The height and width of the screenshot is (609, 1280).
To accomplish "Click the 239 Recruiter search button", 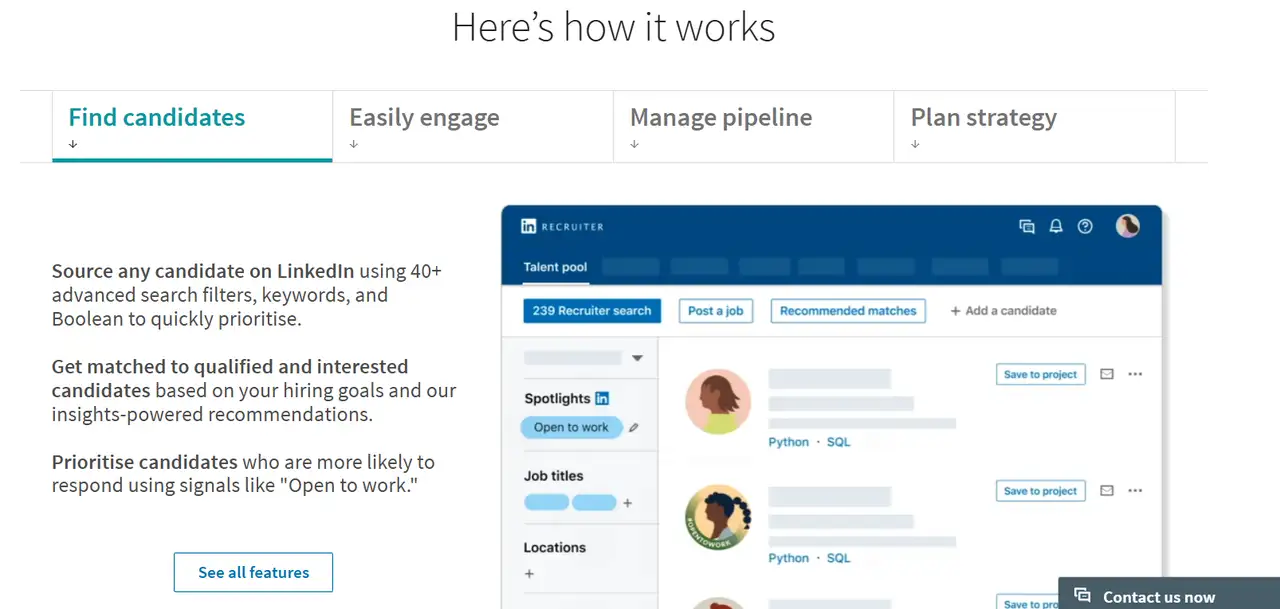I will pos(592,311).
